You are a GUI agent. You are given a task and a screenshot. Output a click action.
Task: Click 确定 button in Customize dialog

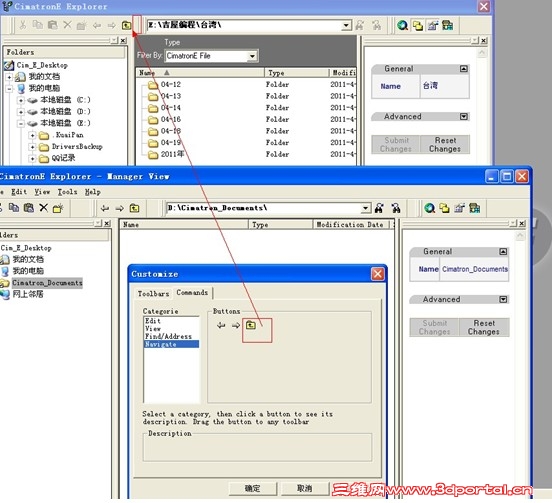pos(253,488)
